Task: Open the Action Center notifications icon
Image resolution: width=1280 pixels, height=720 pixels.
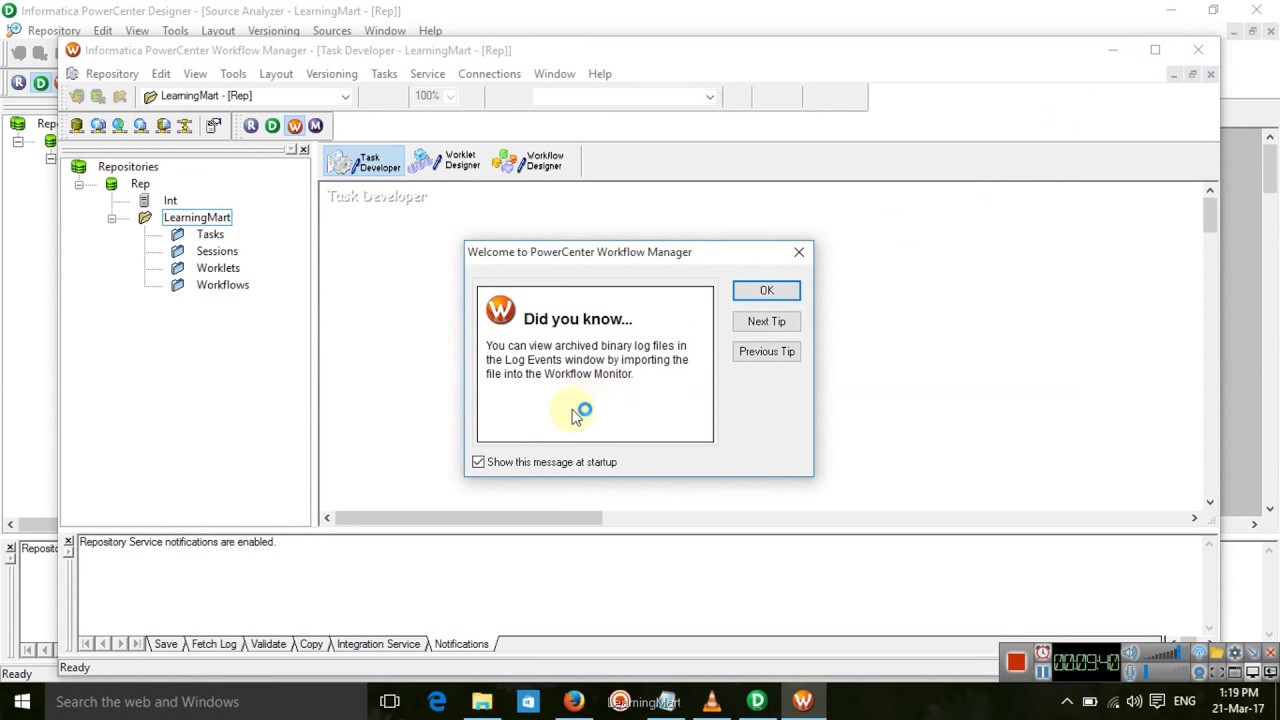Action: (x=1157, y=701)
